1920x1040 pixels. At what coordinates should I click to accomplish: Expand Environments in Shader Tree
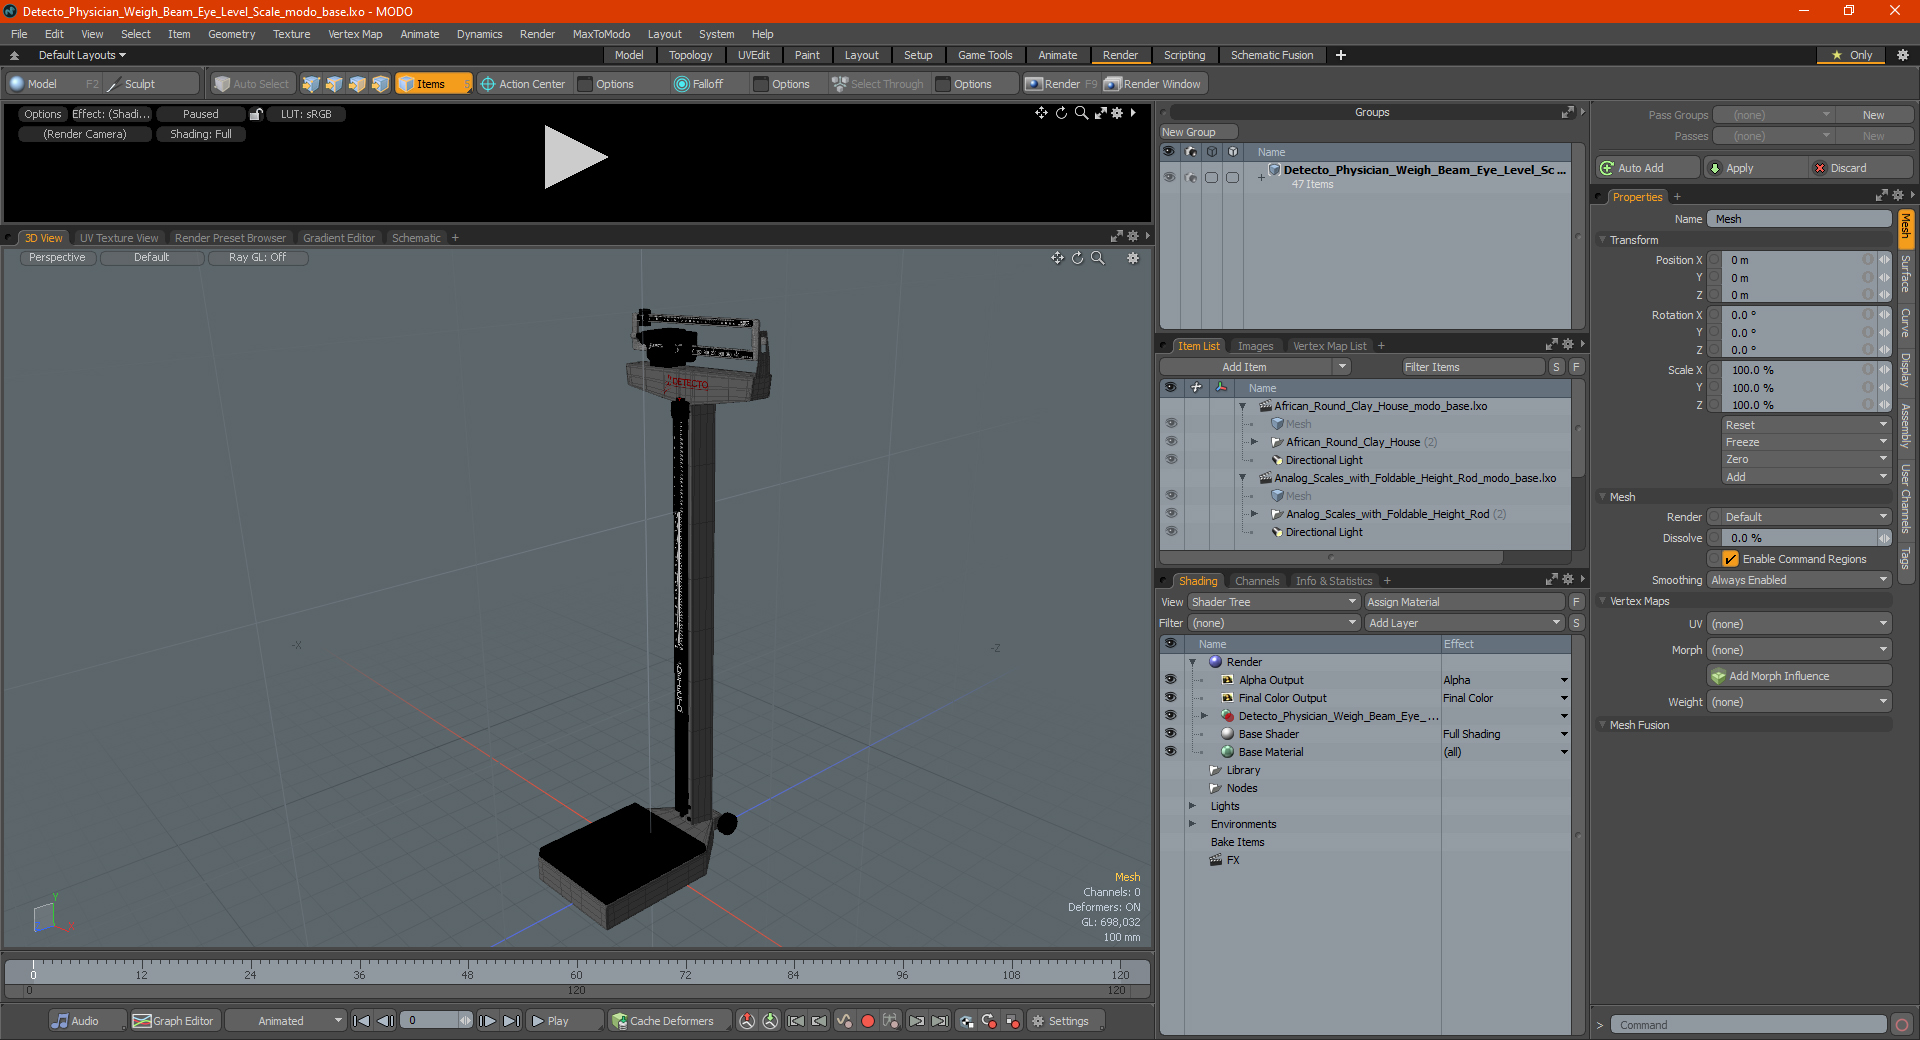pyautogui.click(x=1193, y=824)
